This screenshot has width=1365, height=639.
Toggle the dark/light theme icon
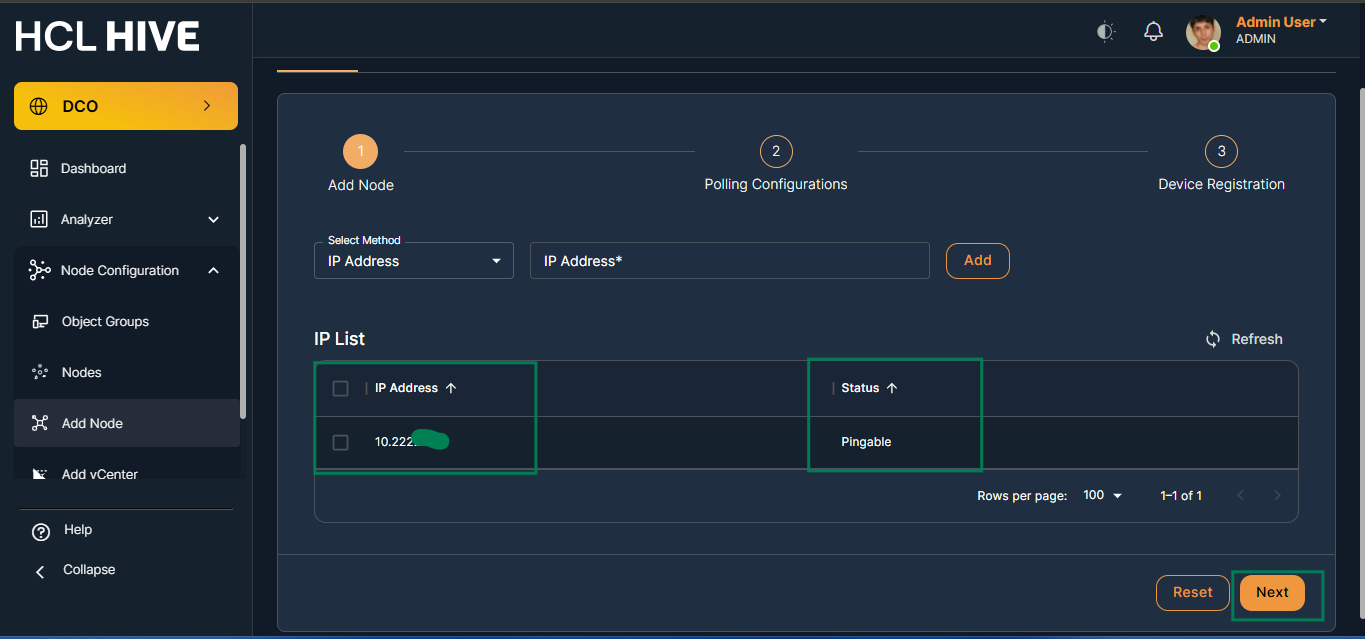1105,32
